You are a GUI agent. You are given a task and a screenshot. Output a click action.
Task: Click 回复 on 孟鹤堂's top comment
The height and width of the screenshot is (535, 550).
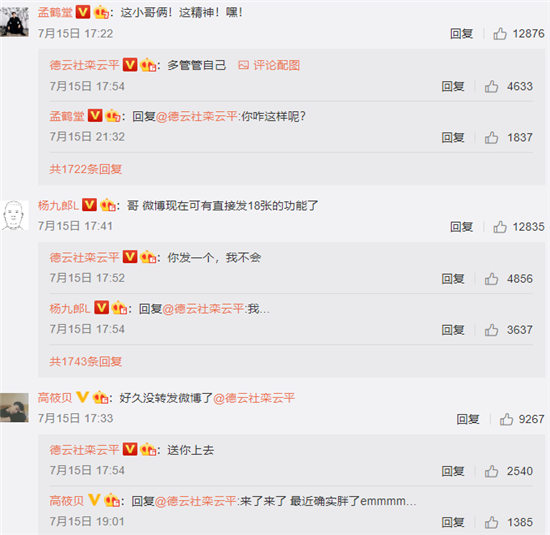click(462, 34)
